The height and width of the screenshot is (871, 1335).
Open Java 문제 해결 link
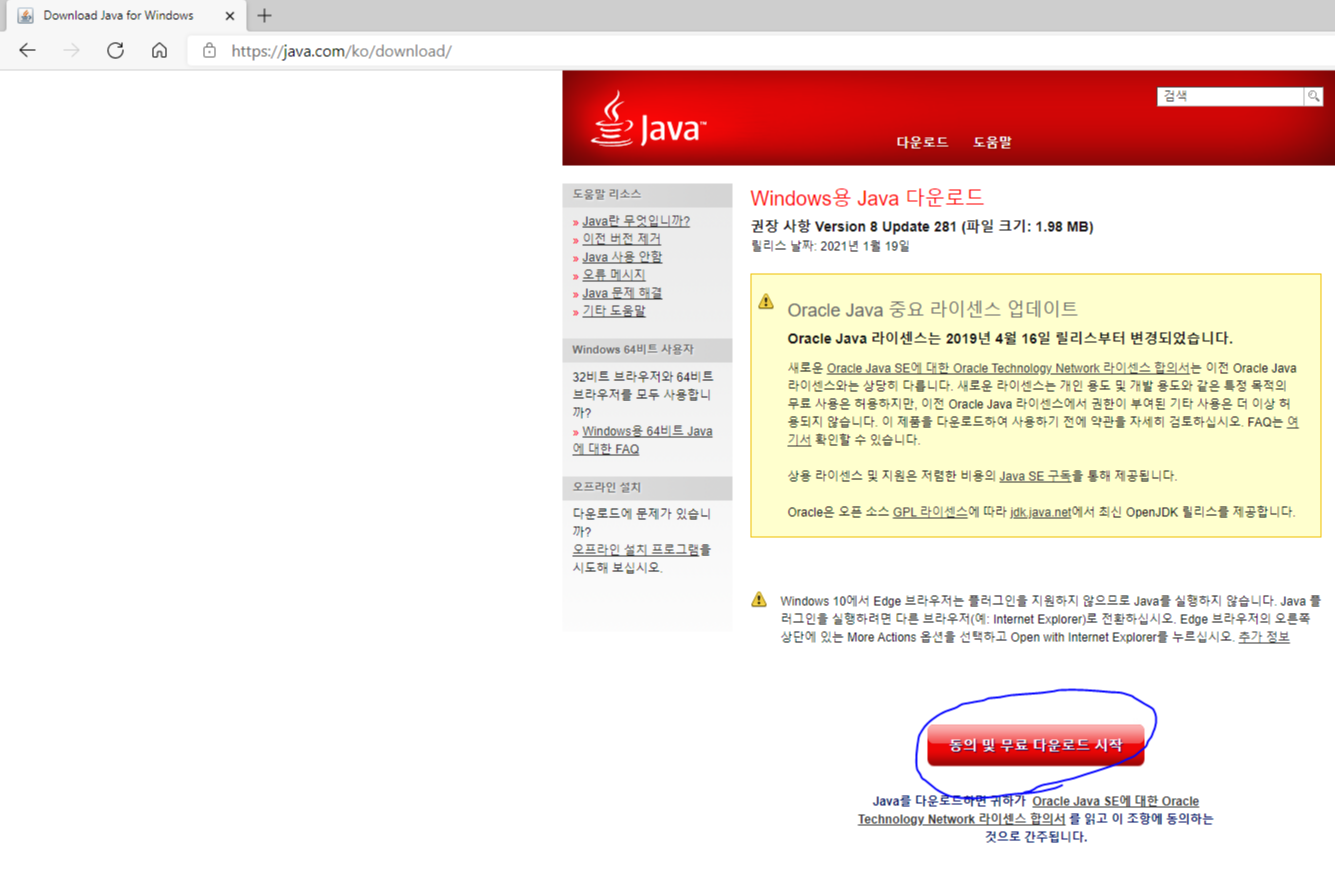pyautogui.click(x=622, y=293)
